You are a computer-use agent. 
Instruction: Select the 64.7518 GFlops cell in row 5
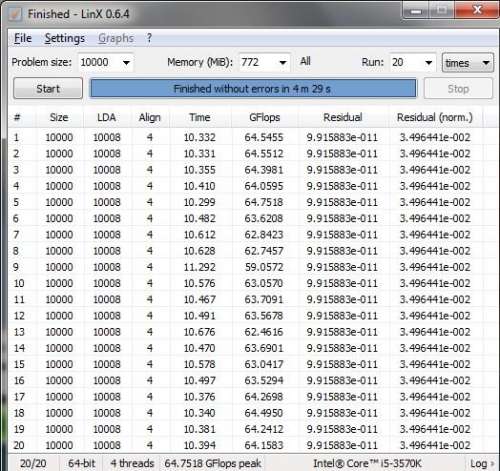[264, 202]
